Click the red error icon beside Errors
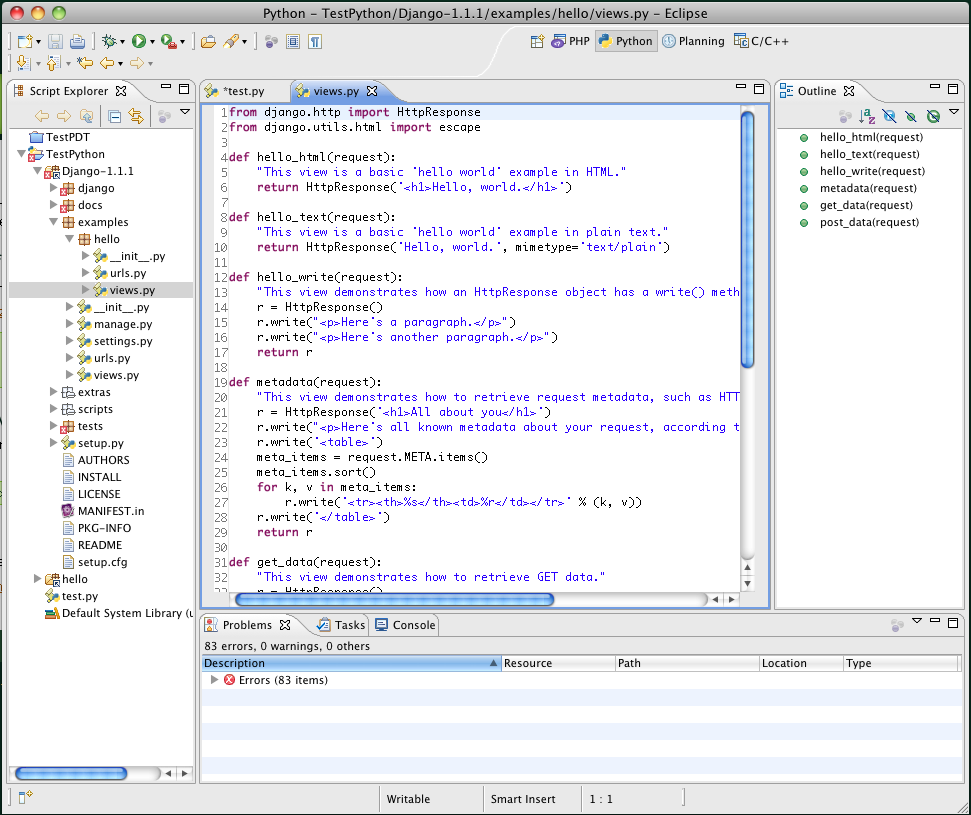971x815 pixels. pyautogui.click(x=229, y=680)
